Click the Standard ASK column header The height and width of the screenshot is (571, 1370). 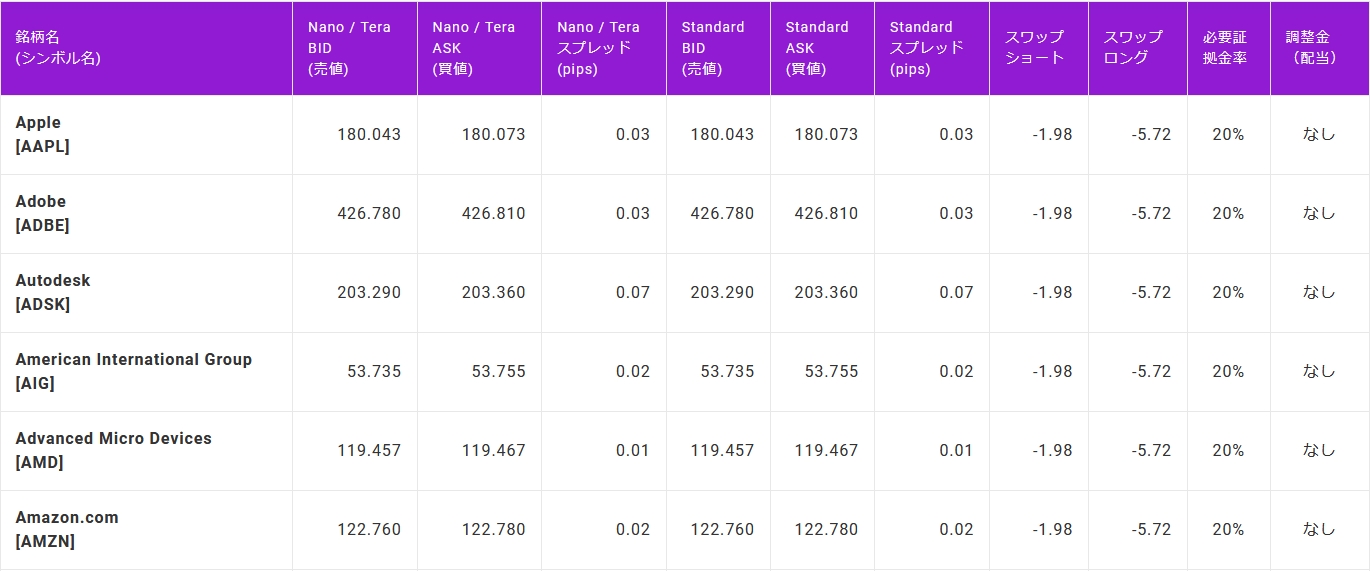pos(817,48)
